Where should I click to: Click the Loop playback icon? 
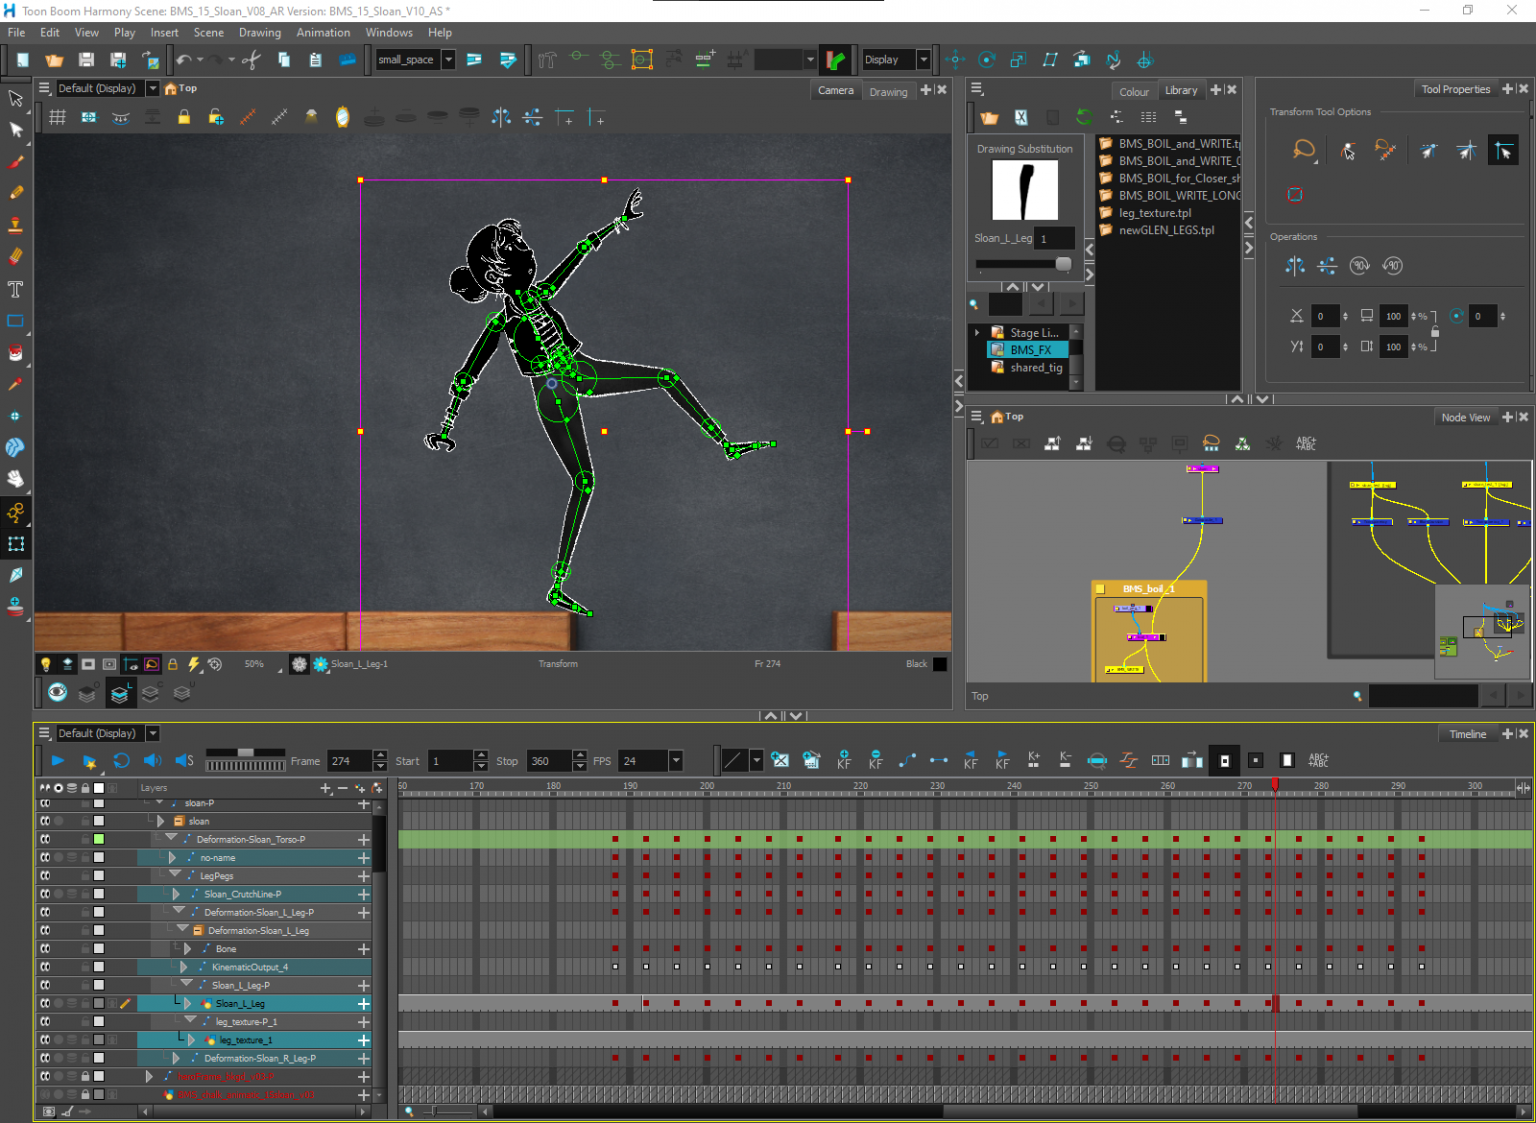[121, 761]
